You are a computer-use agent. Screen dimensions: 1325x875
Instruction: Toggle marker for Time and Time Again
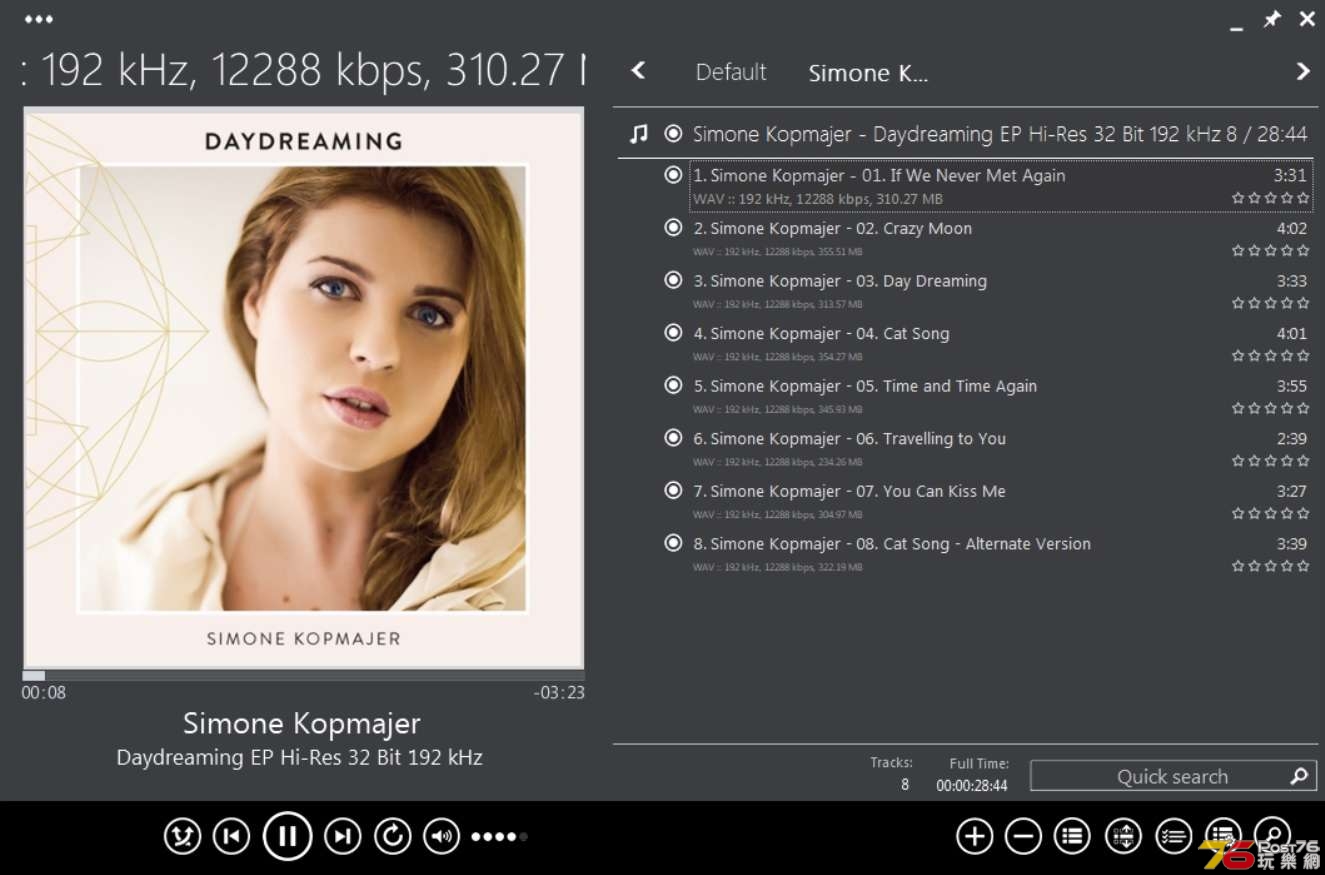(673, 385)
